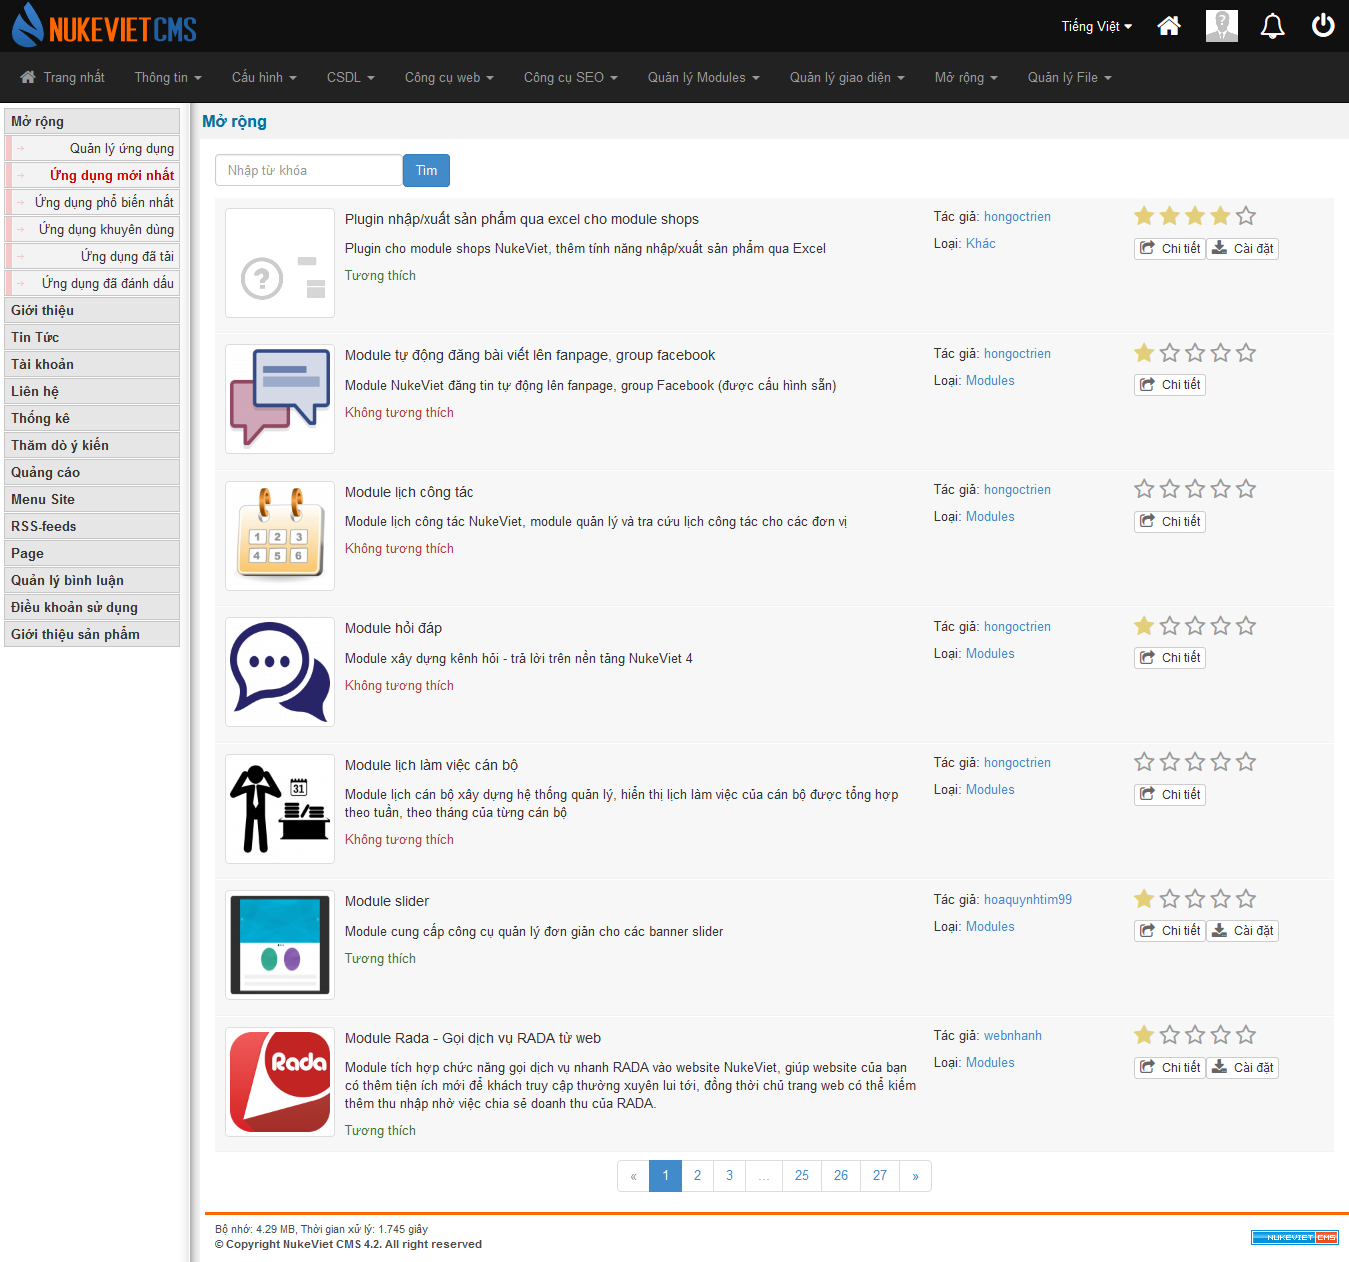Viewport: 1349px width, 1262px height.
Task: Give Excel plugin a five-star rating
Action: (1246, 216)
